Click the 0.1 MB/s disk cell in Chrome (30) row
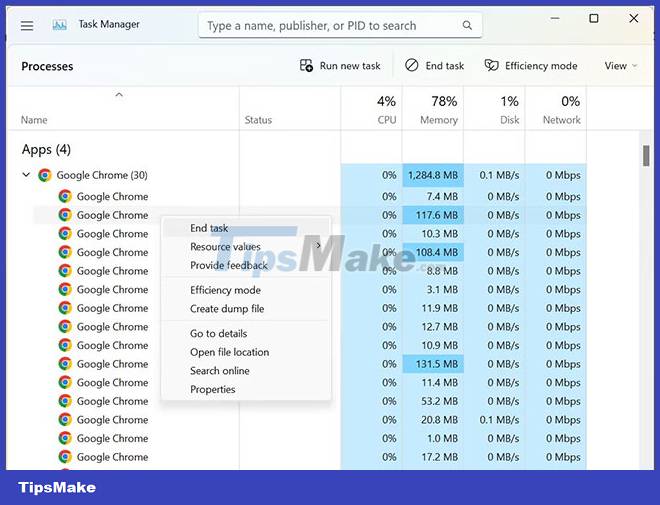Image resolution: width=660 pixels, height=505 pixels. (494, 175)
